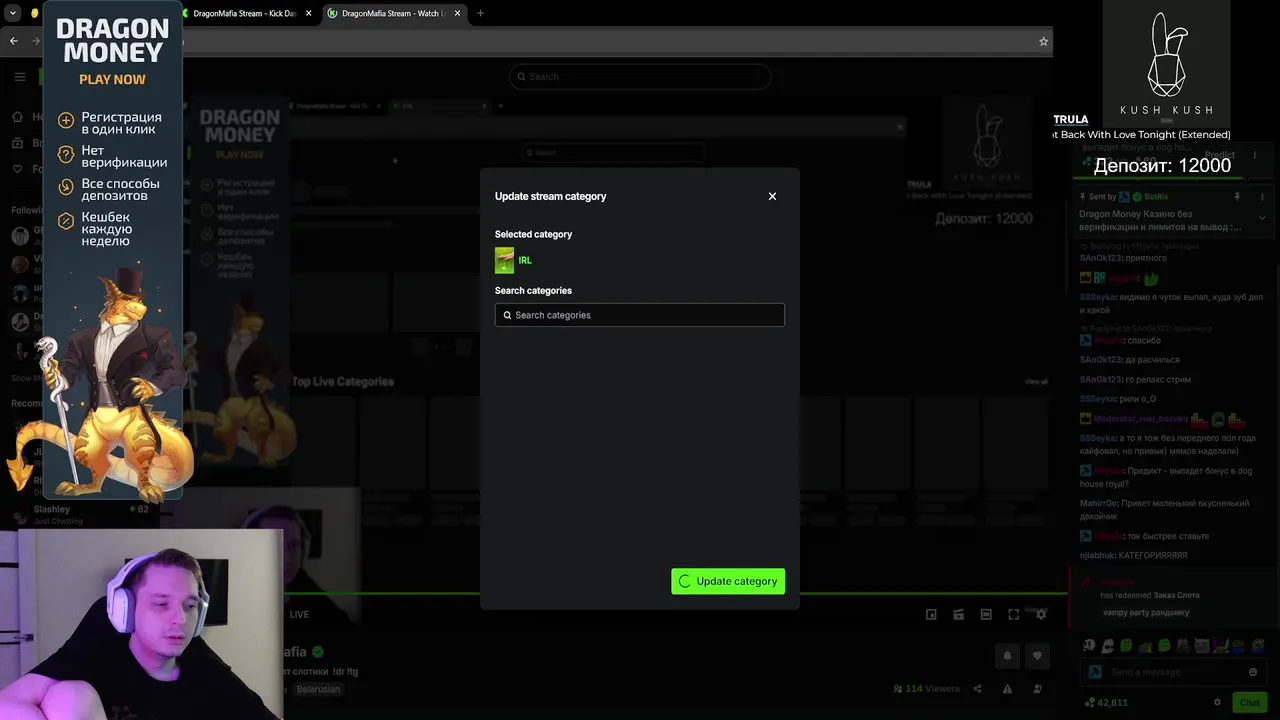Click the clip creation icon in the player
The width and height of the screenshot is (1280, 720).
pyautogui.click(x=958, y=614)
